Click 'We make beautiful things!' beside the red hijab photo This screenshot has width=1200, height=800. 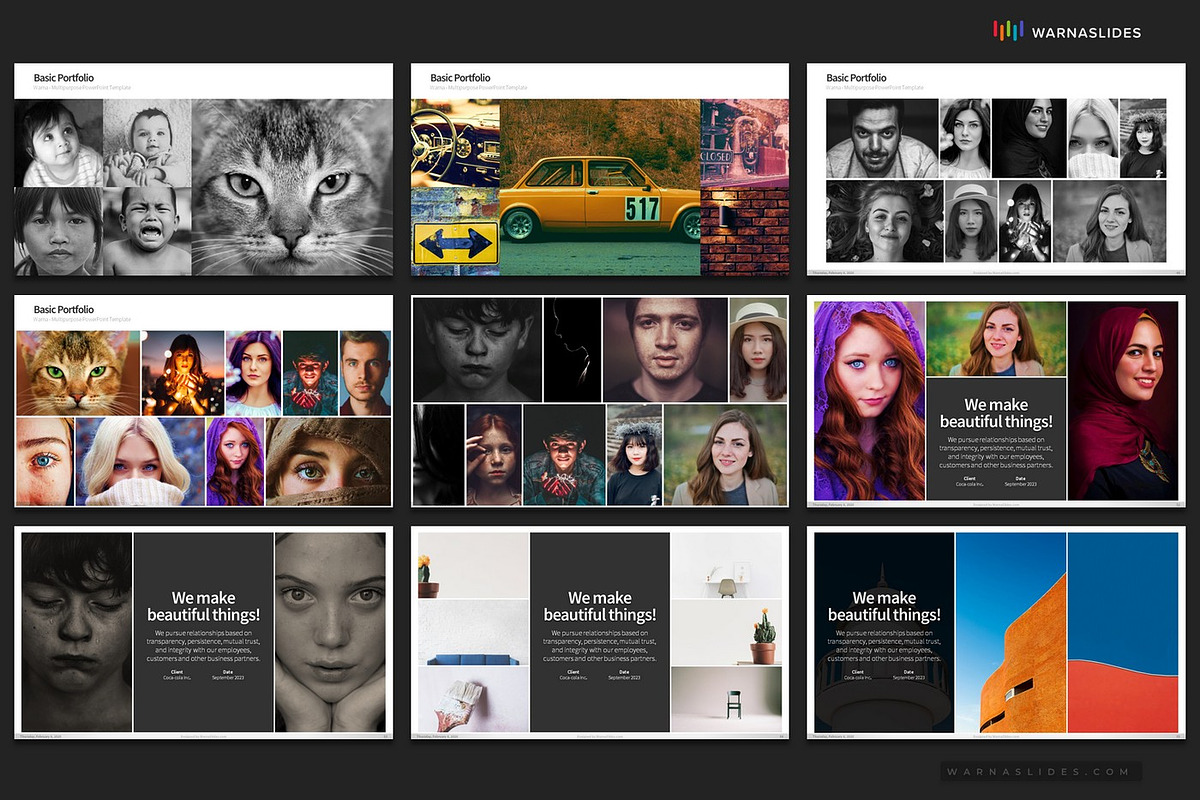pos(995,413)
